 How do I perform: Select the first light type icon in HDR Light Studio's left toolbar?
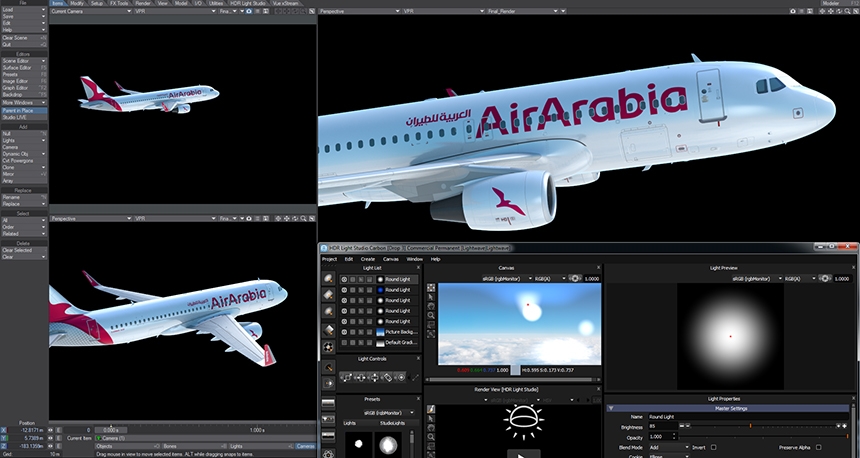tap(328, 278)
